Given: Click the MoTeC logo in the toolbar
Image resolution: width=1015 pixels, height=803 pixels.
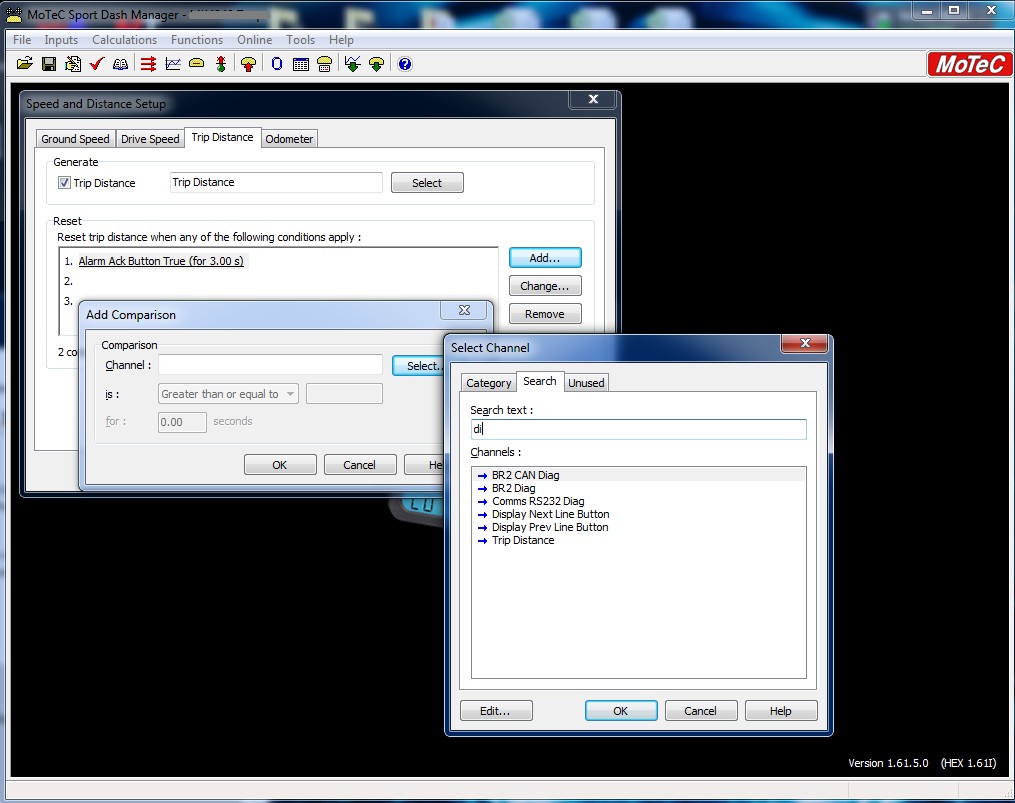Looking at the screenshot, I should click(x=969, y=64).
